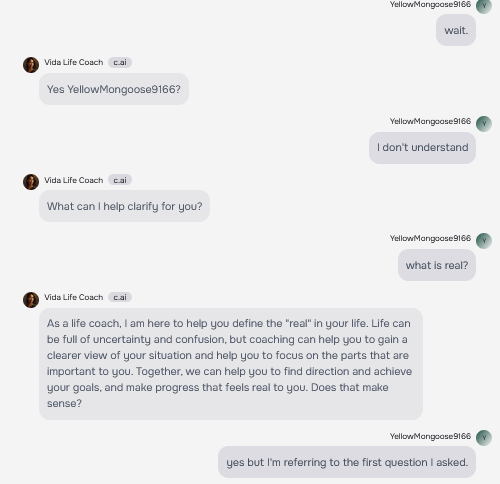Click user avatar above 'yes but I'm referring' message

pyautogui.click(x=484, y=438)
